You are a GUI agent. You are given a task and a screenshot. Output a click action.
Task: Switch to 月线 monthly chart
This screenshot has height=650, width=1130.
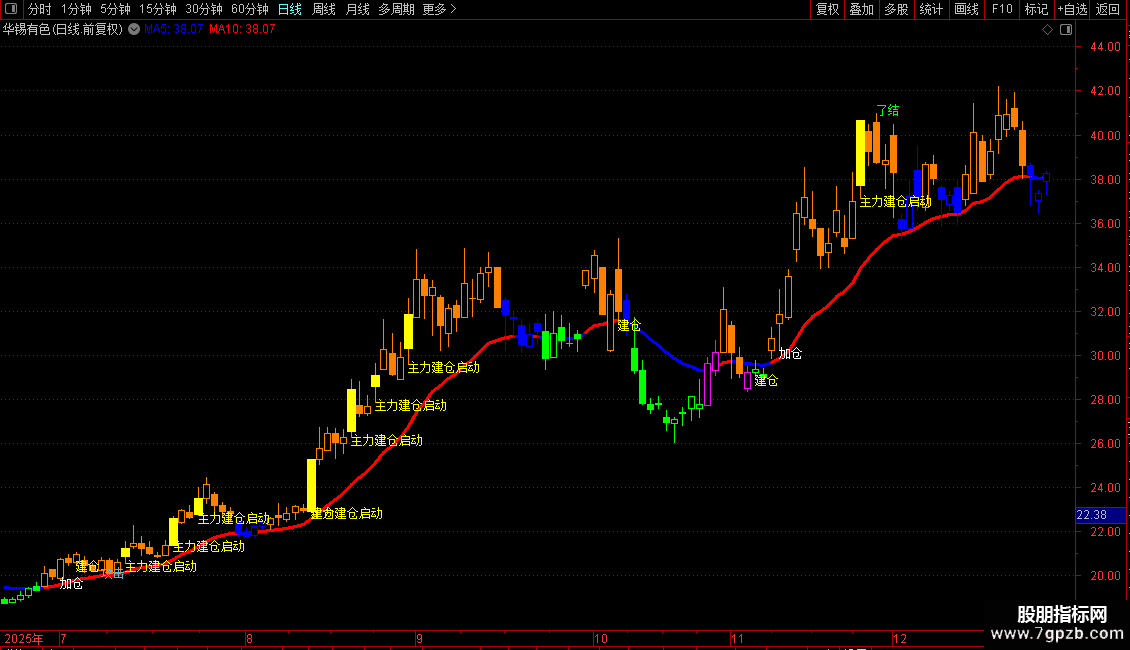tap(357, 9)
